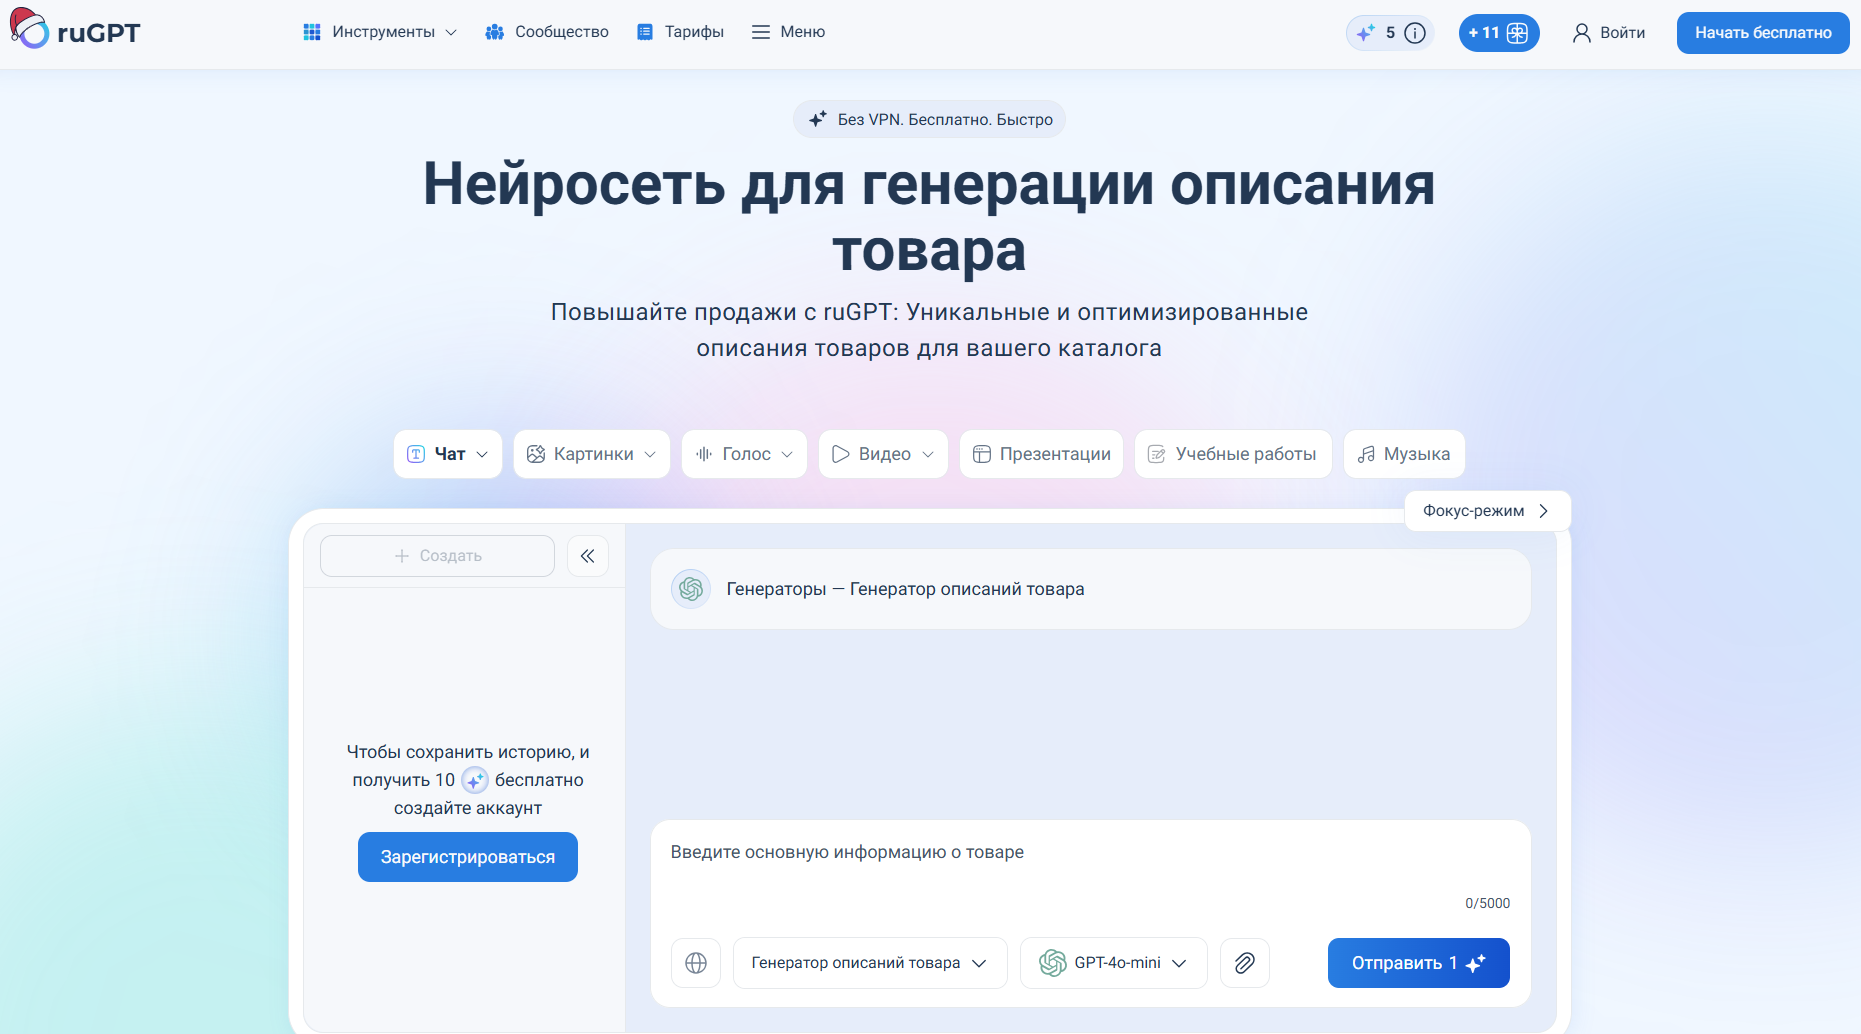Open the GPT-4o-mini model selector
The width and height of the screenshot is (1861, 1034).
coord(1113,963)
